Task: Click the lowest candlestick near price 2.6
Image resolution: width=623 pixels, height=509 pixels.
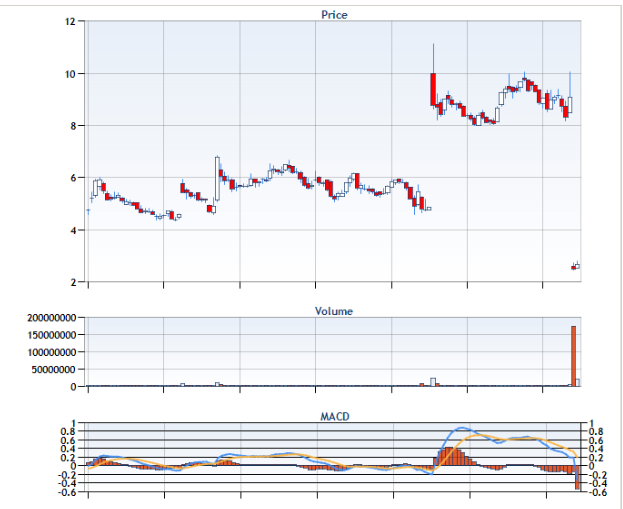Action: 574,266
